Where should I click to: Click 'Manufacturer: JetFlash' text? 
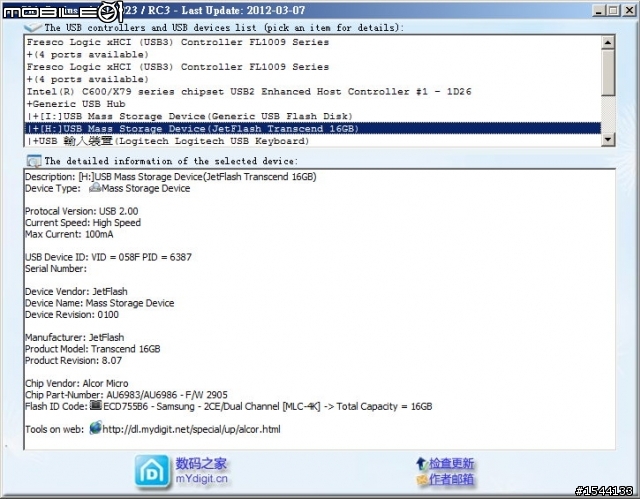click(x=75, y=337)
